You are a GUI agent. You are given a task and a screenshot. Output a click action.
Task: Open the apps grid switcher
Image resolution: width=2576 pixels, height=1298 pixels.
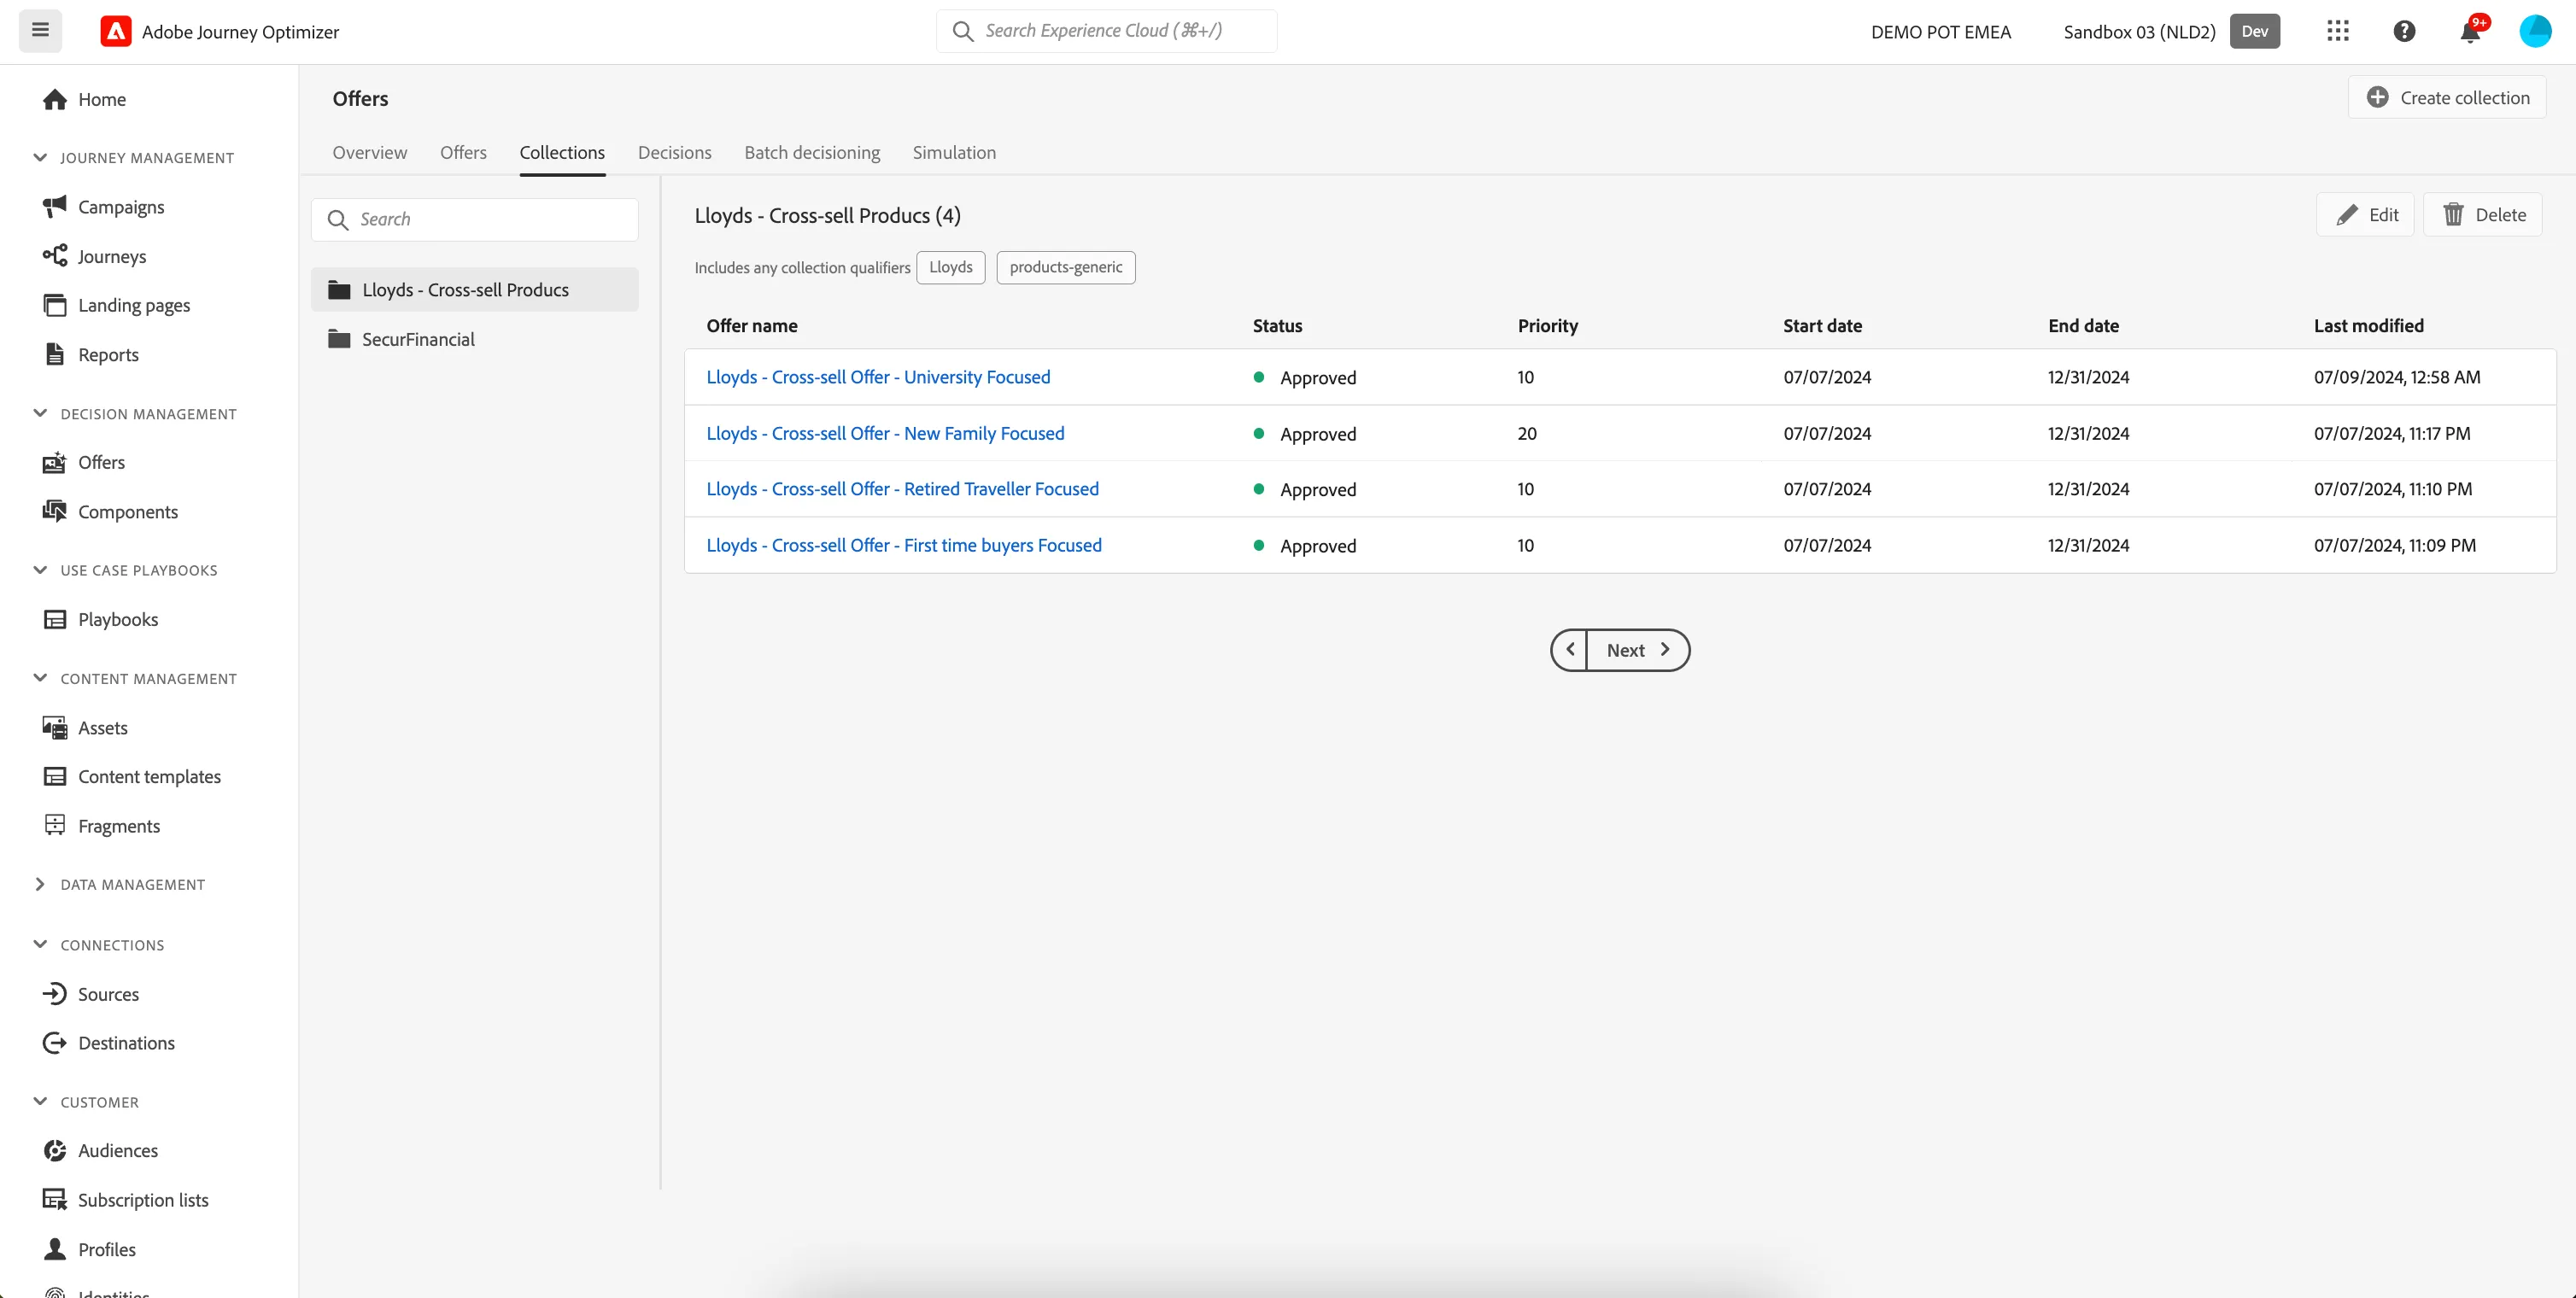click(x=2338, y=31)
